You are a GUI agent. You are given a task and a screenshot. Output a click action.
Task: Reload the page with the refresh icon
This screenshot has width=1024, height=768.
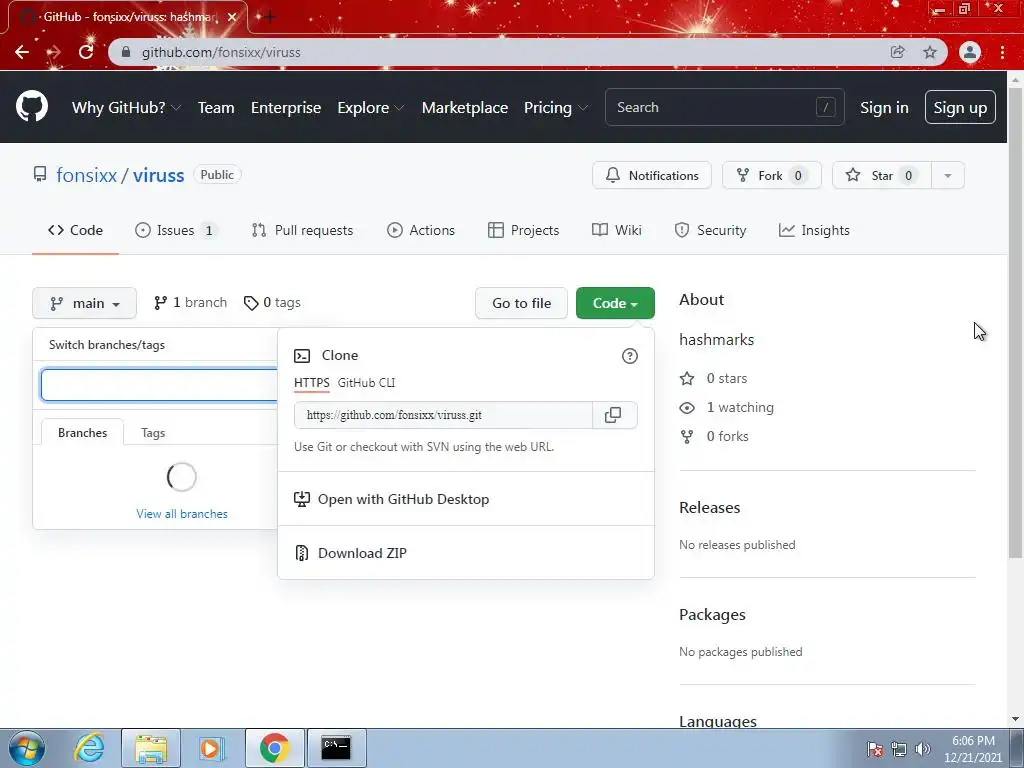click(86, 52)
